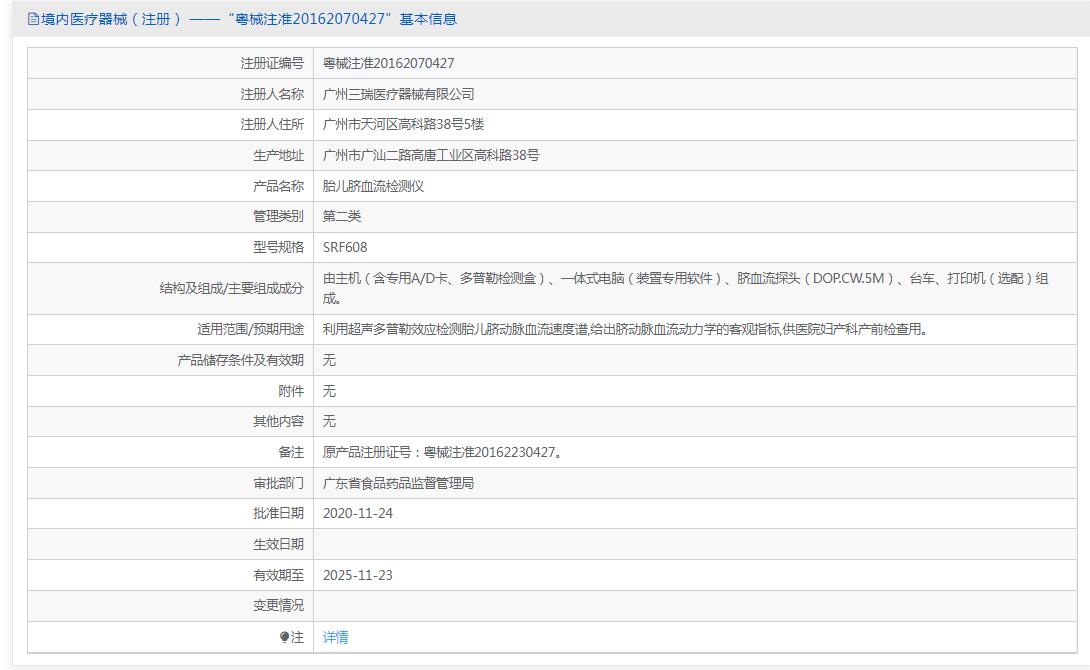Screen dimensions: 1090x670
Task: Click production address 广州市广汕二路高唐工业区高科路38号
Action: (x=431, y=155)
